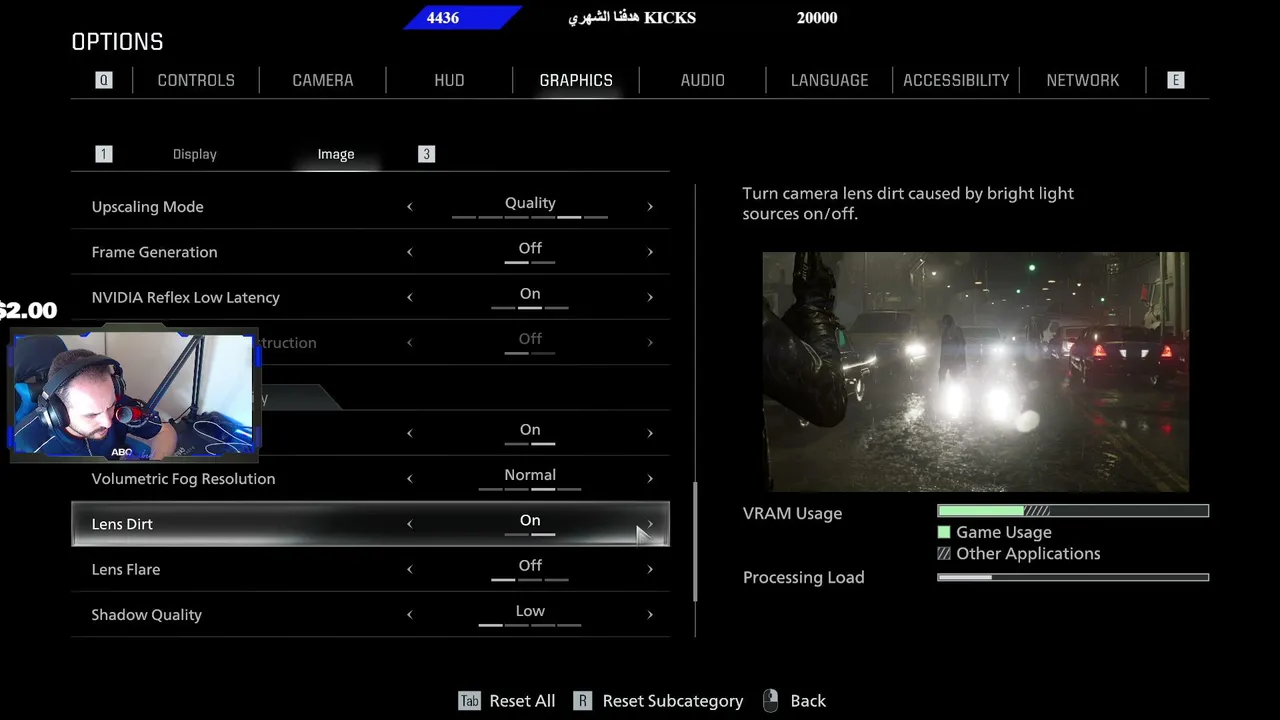The width and height of the screenshot is (1280, 720).
Task: Click the VRAM Usage bar
Action: tap(1073, 511)
